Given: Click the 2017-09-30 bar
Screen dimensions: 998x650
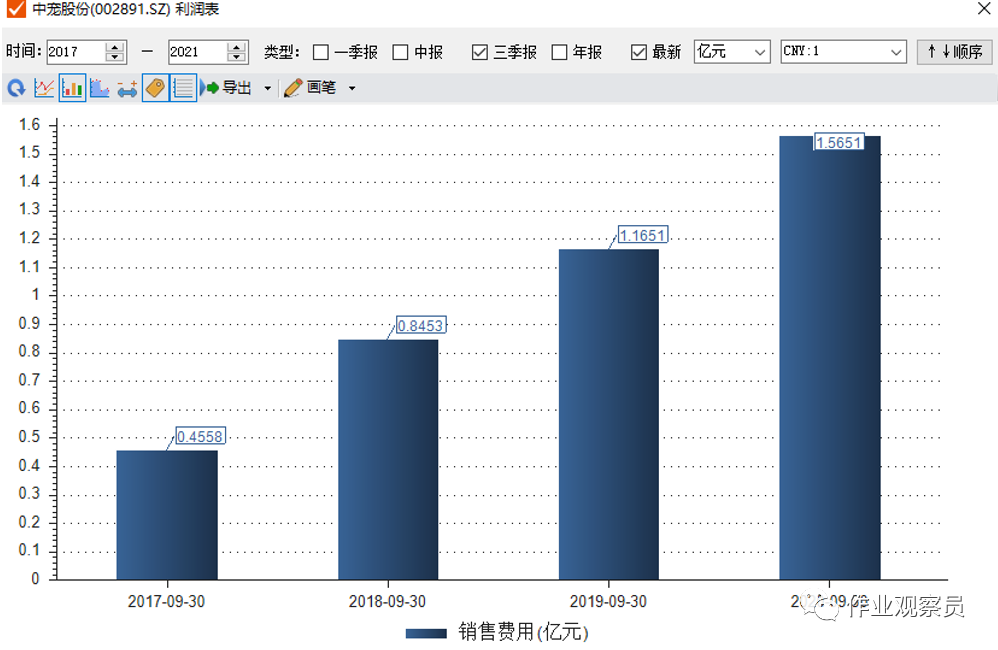Looking at the screenshot, I should pyautogui.click(x=167, y=515).
